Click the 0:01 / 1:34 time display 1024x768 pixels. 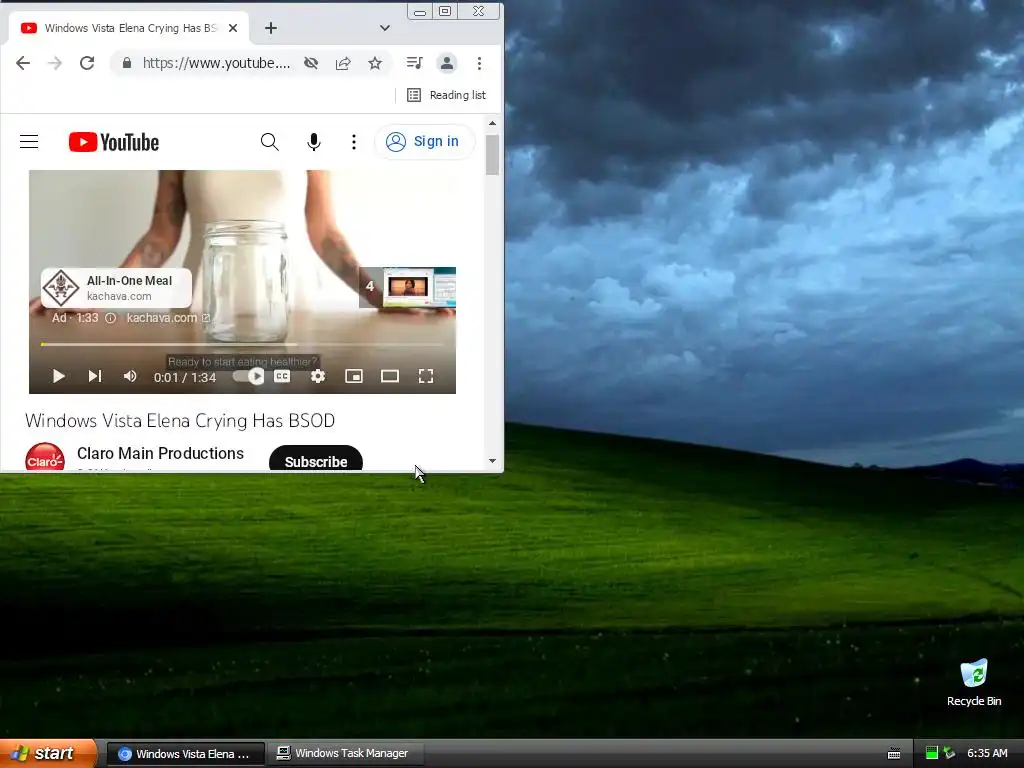pyautogui.click(x=185, y=377)
